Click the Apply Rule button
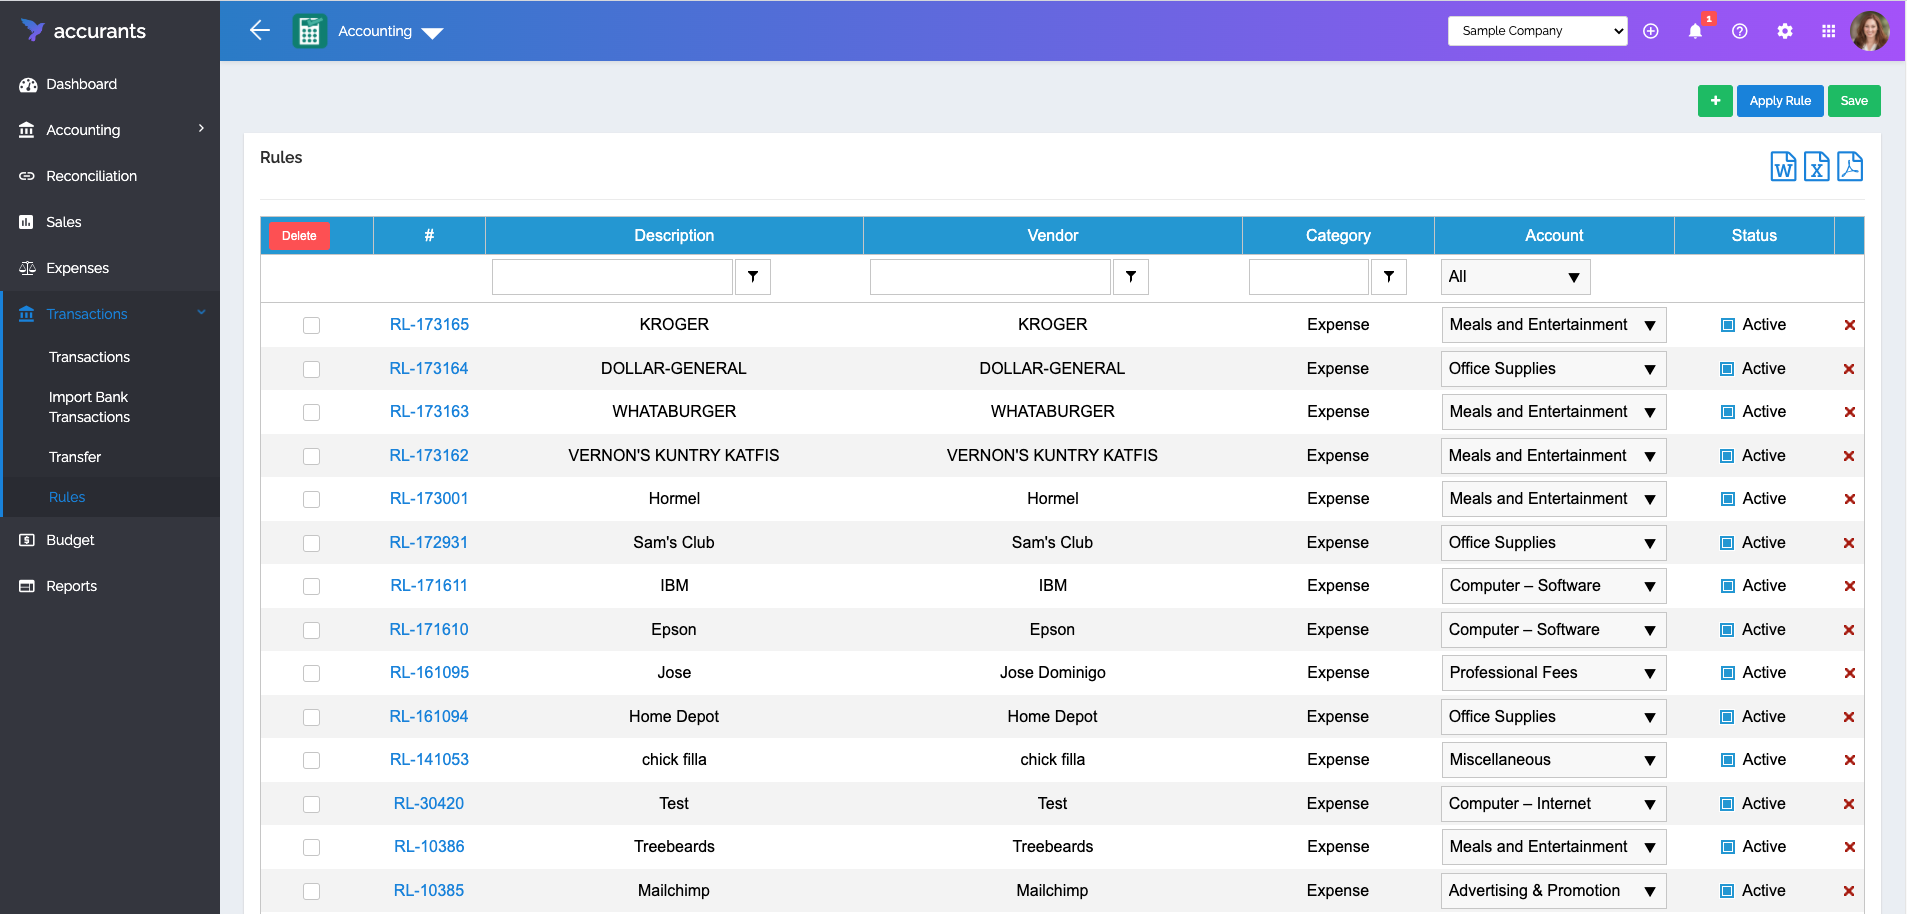The height and width of the screenshot is (914, 1907). (1779, 100)
